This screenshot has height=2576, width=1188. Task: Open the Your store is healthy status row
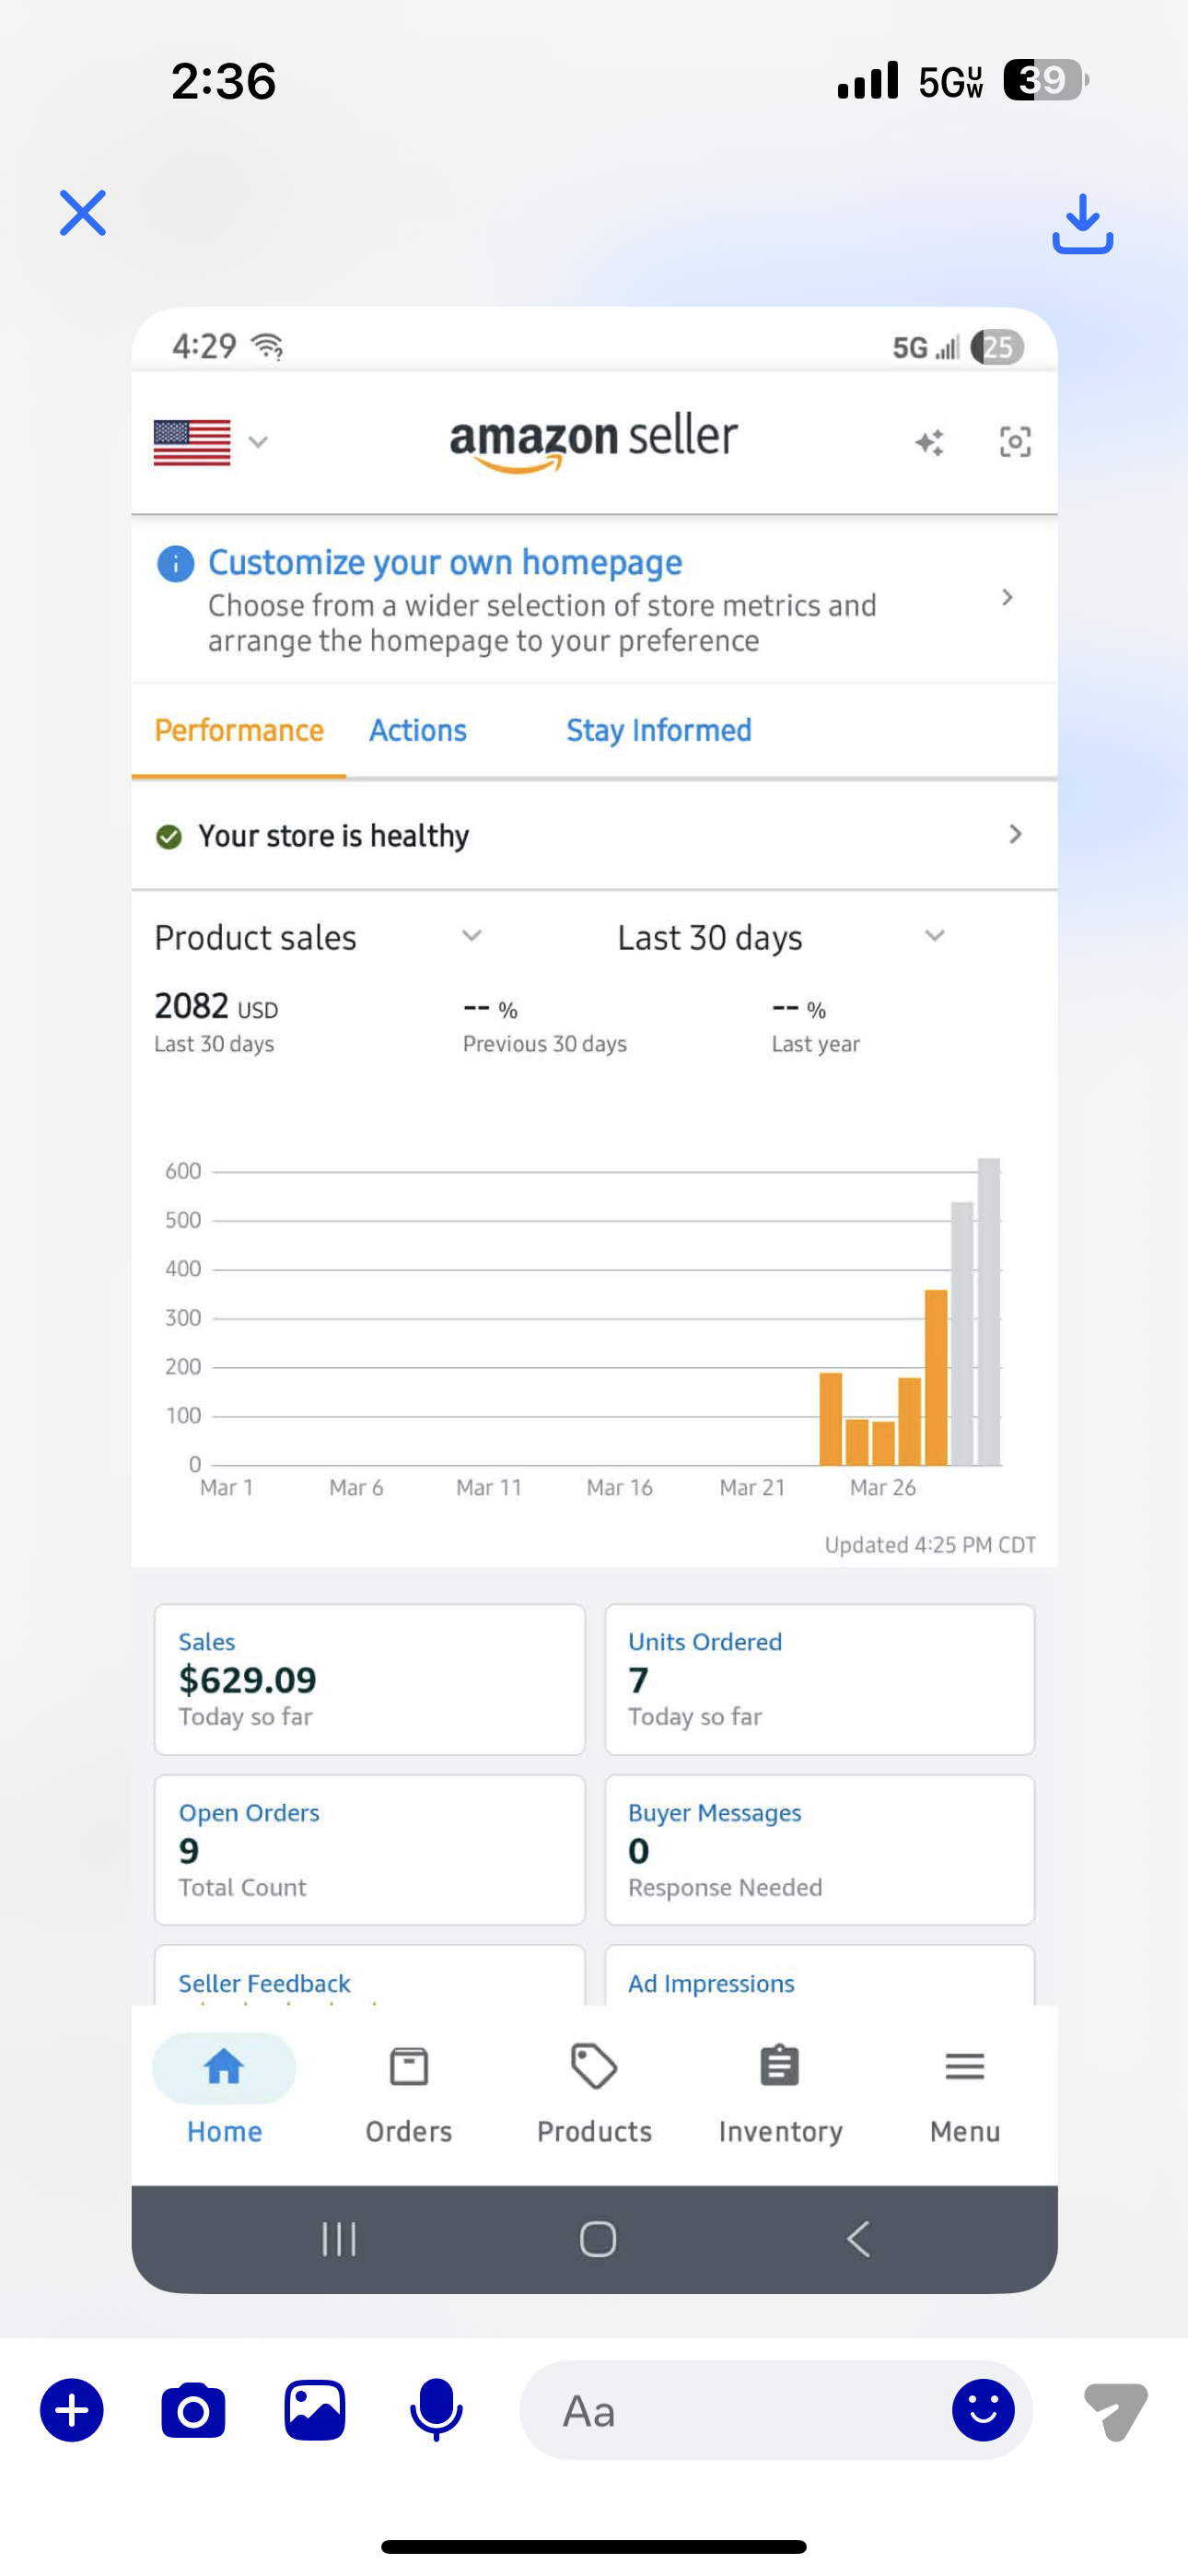click(x=594, y=835)
